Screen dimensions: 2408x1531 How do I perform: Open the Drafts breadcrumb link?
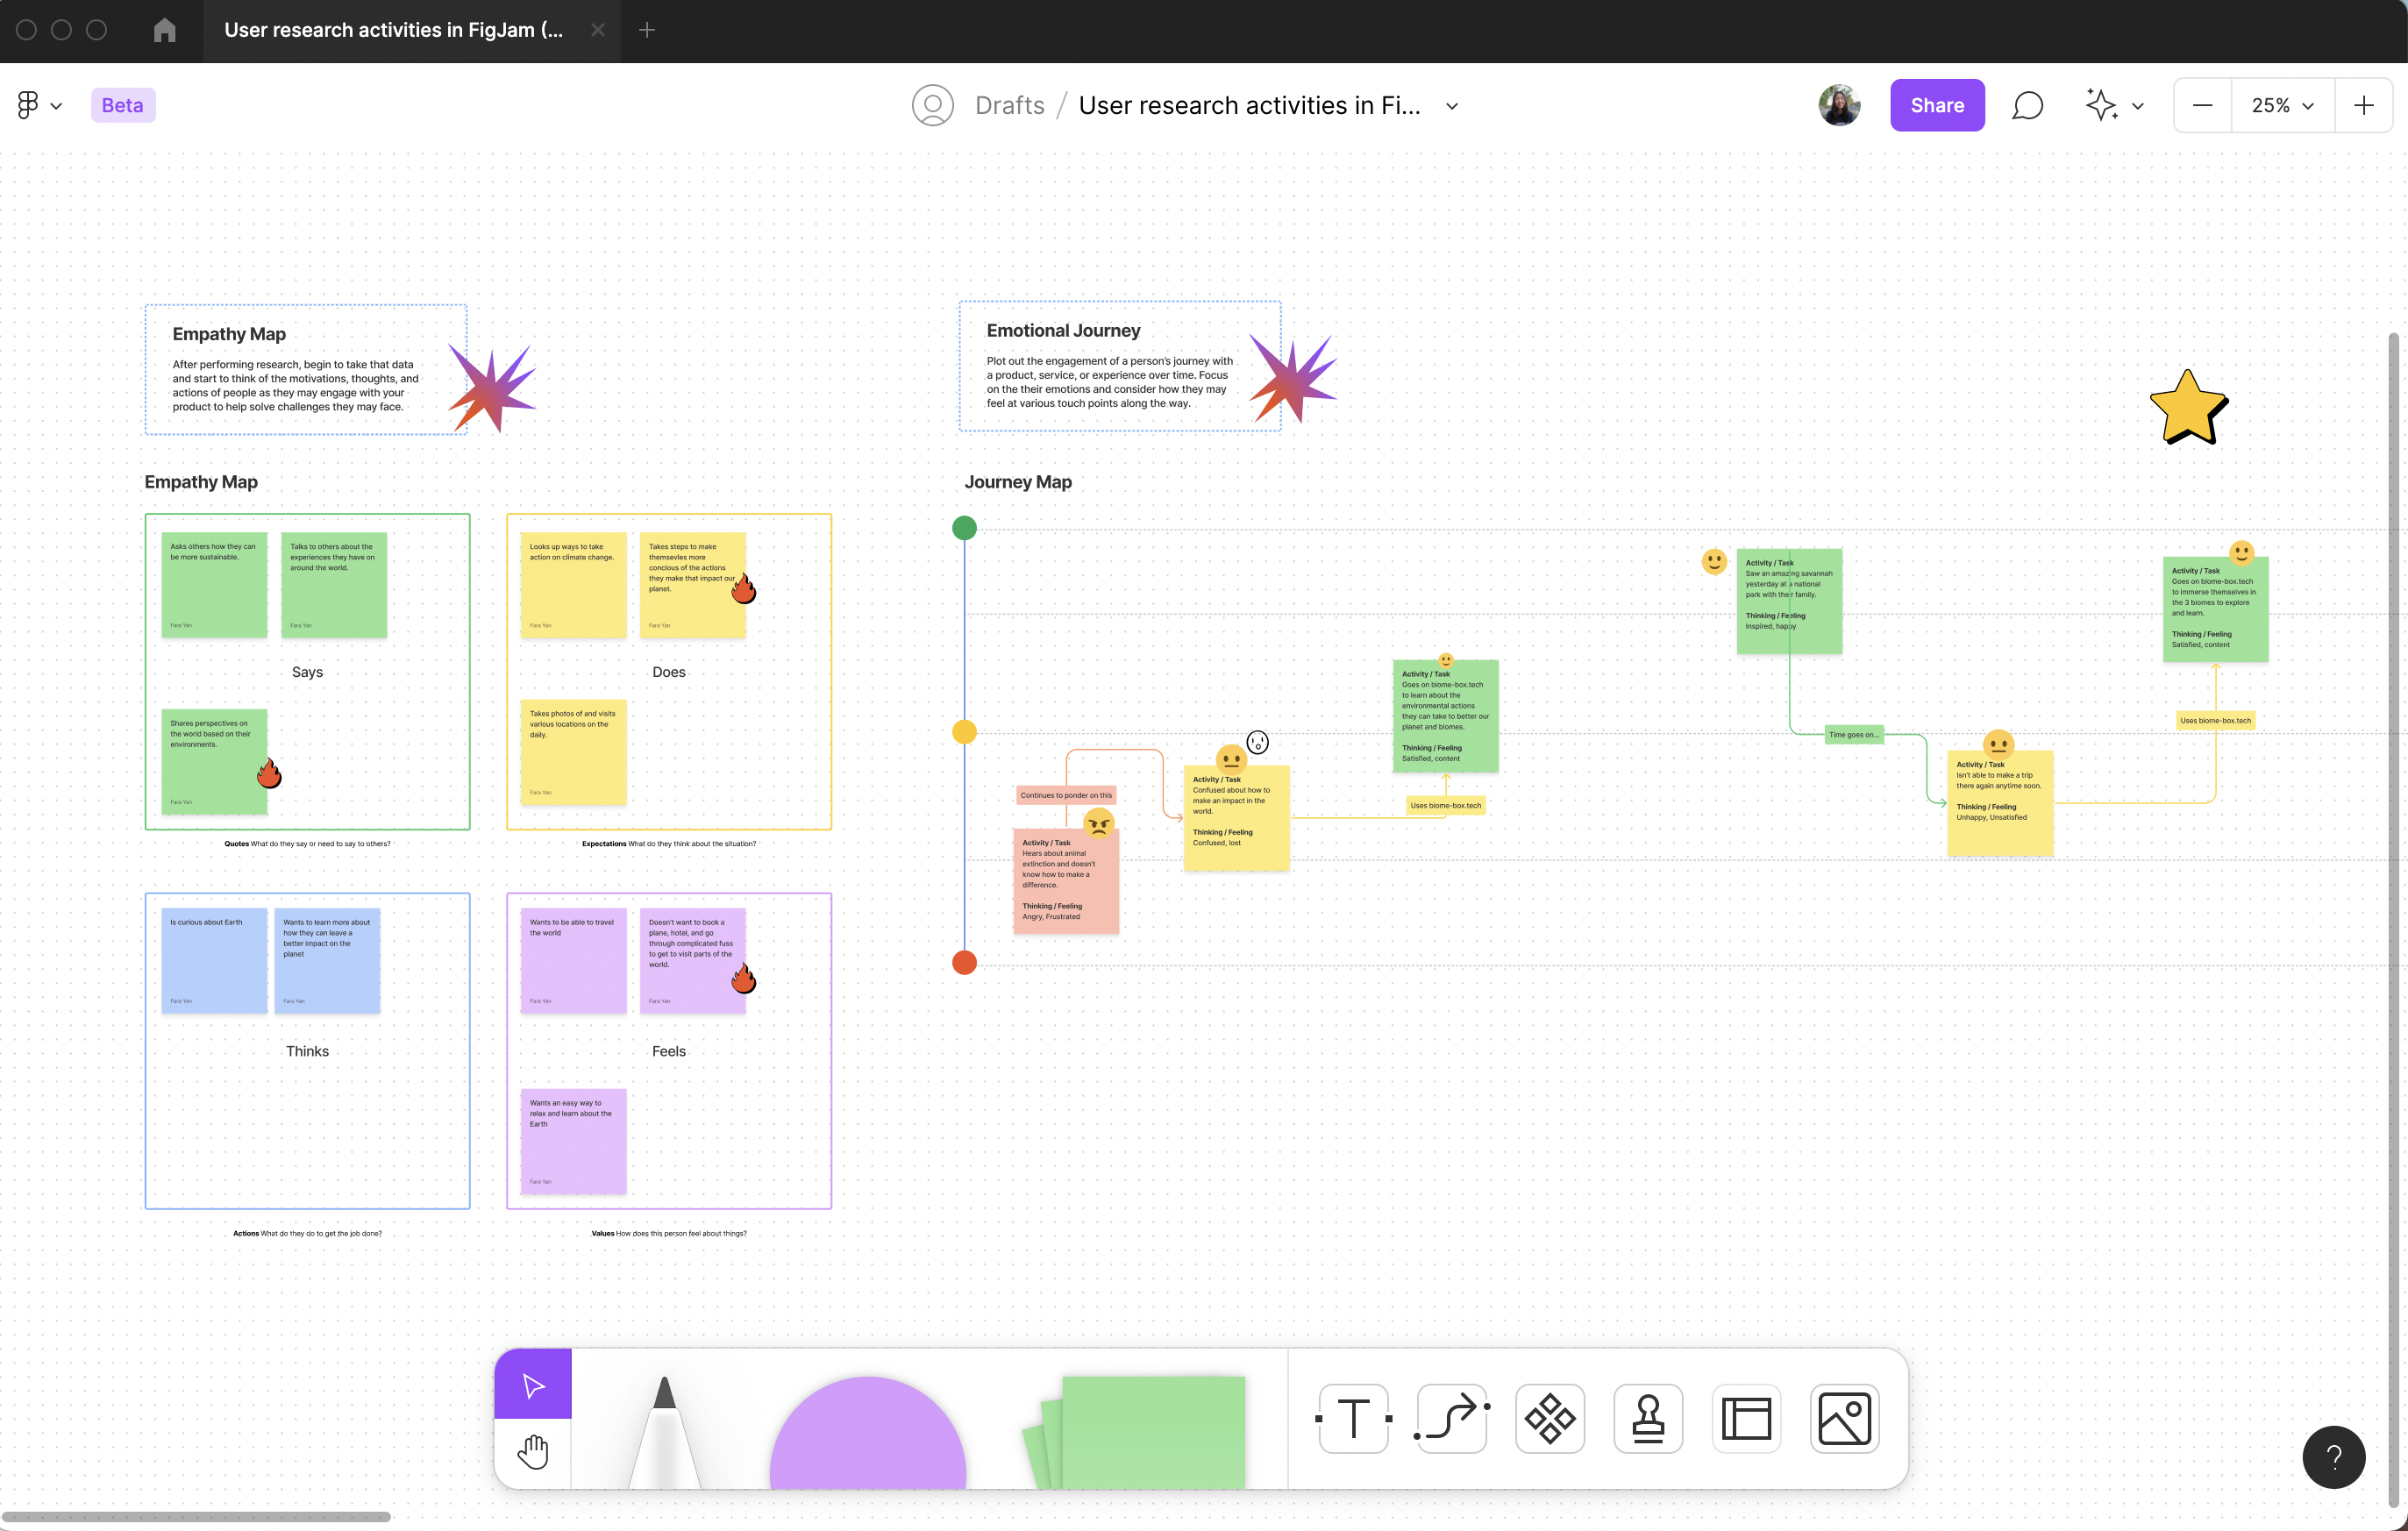pos(1009,105)
